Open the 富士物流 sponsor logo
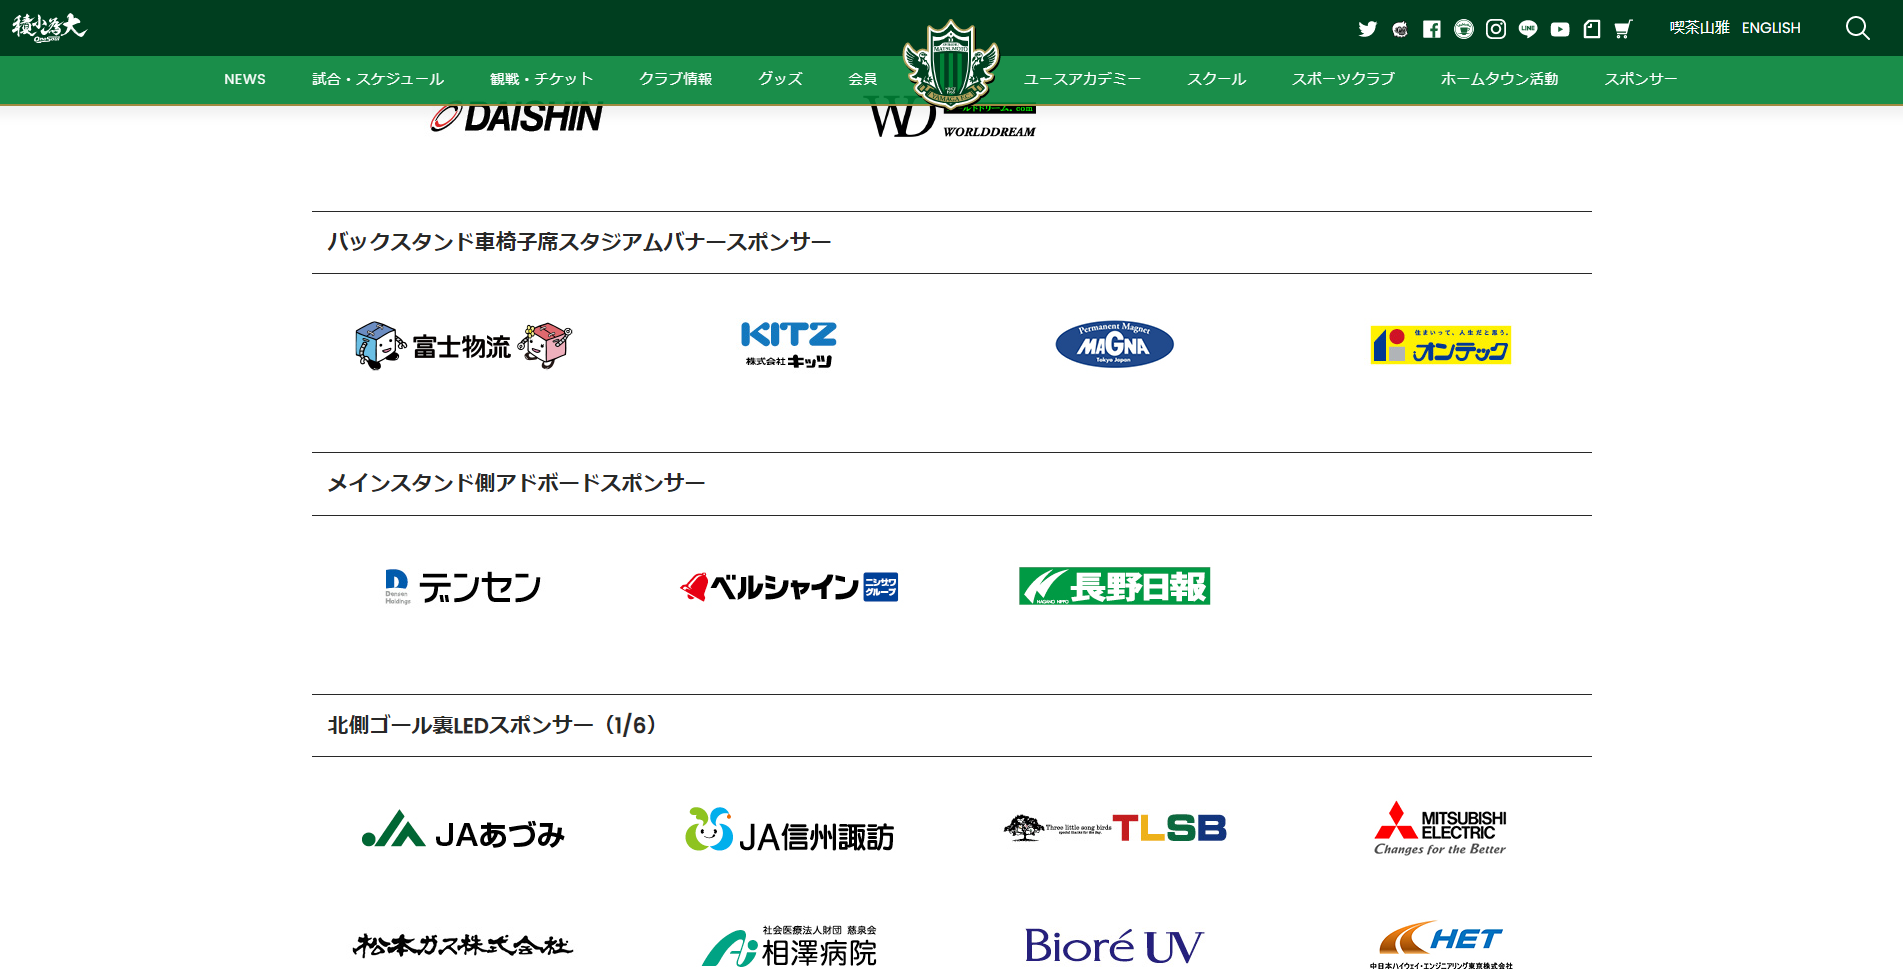Image resolution: width=1903 pixels, height=969 pixels. click(x=463, y=346)
